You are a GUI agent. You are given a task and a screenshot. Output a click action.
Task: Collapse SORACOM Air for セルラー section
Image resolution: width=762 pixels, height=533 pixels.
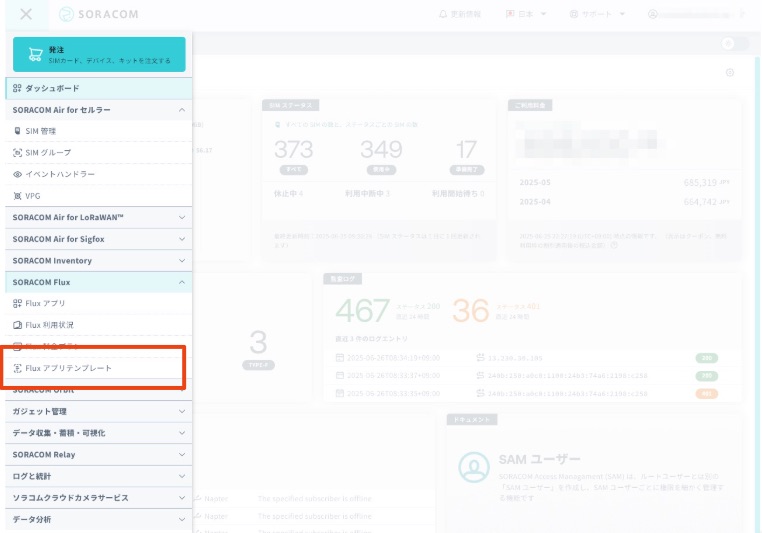click(x=99, y=110)
